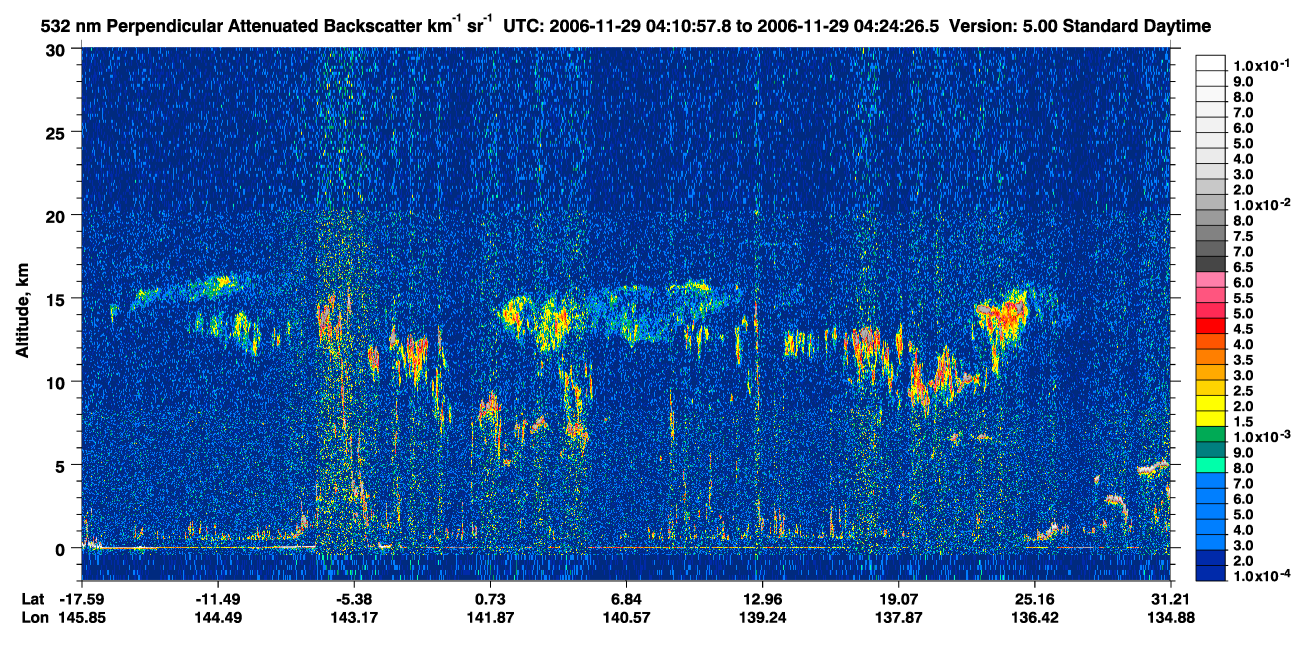Click the "Lon" row label

33,617
